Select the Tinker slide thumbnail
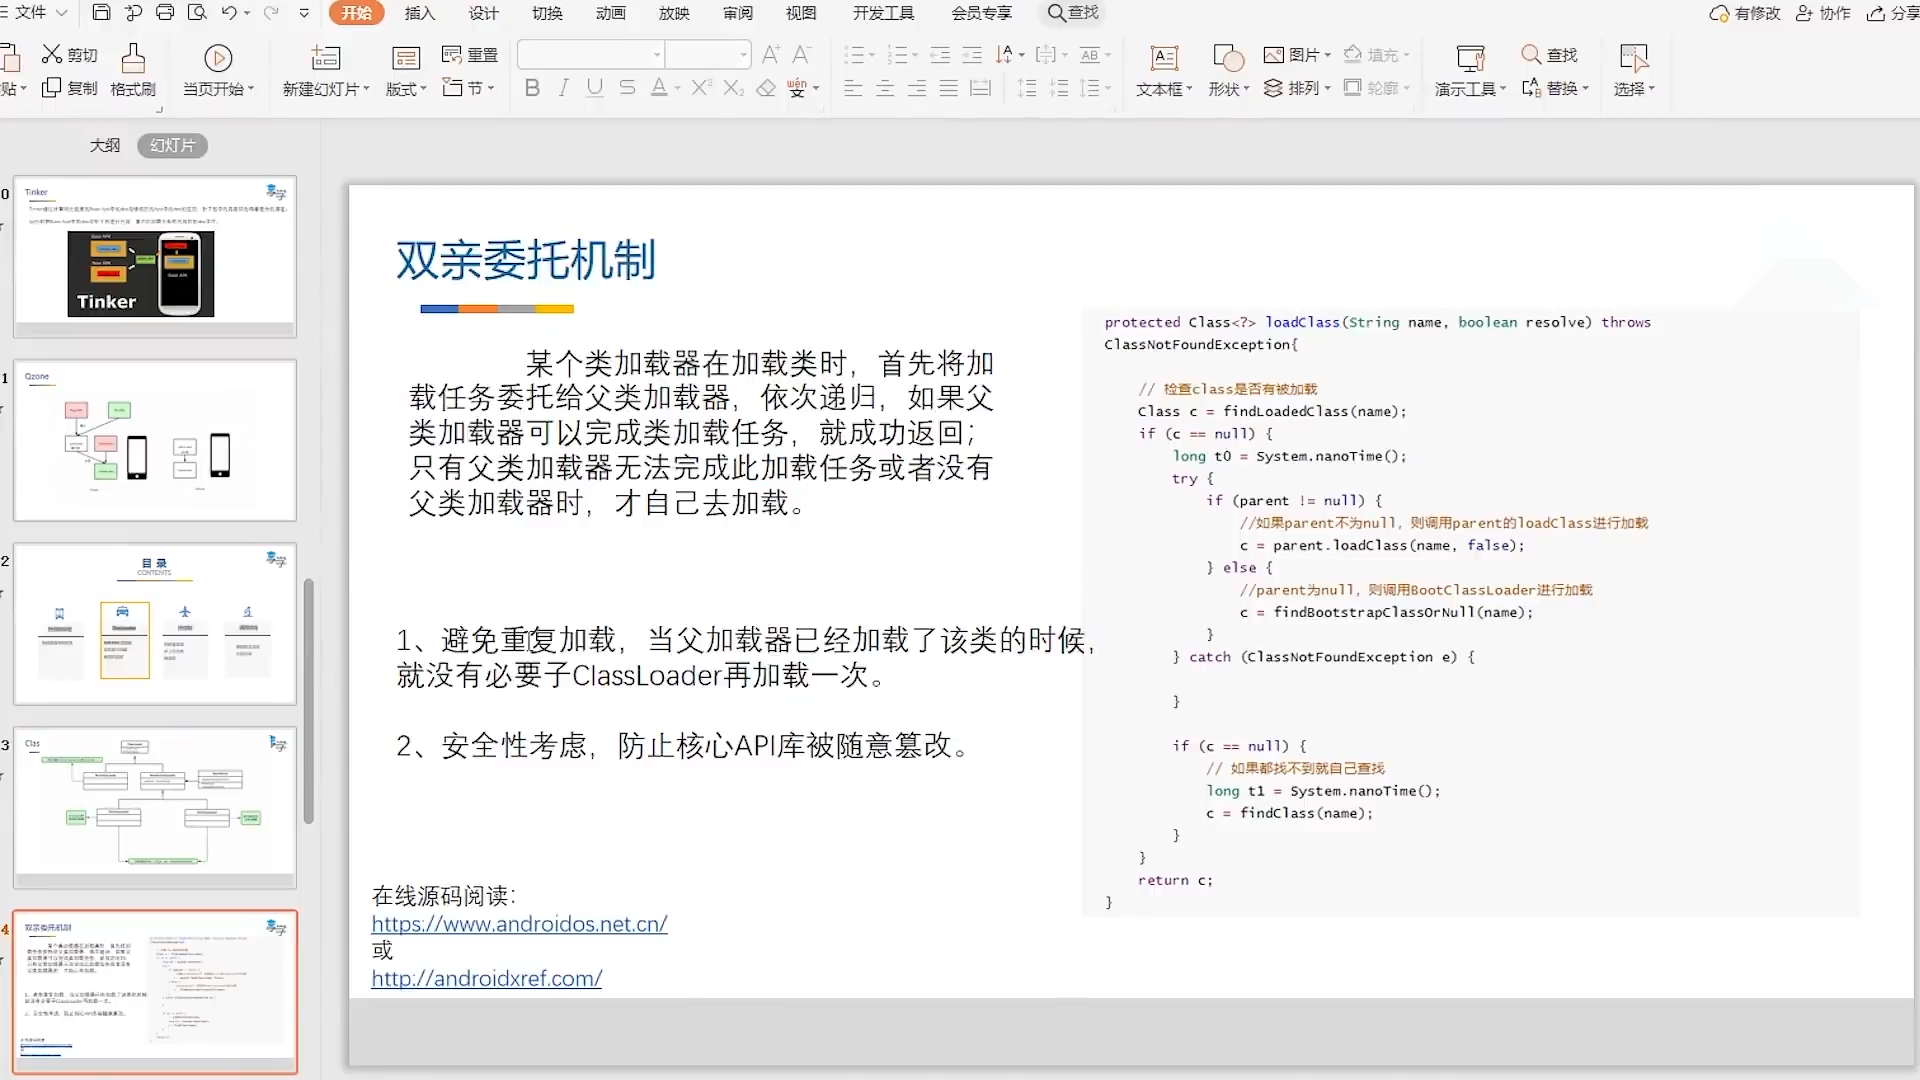 click(155, 256)
